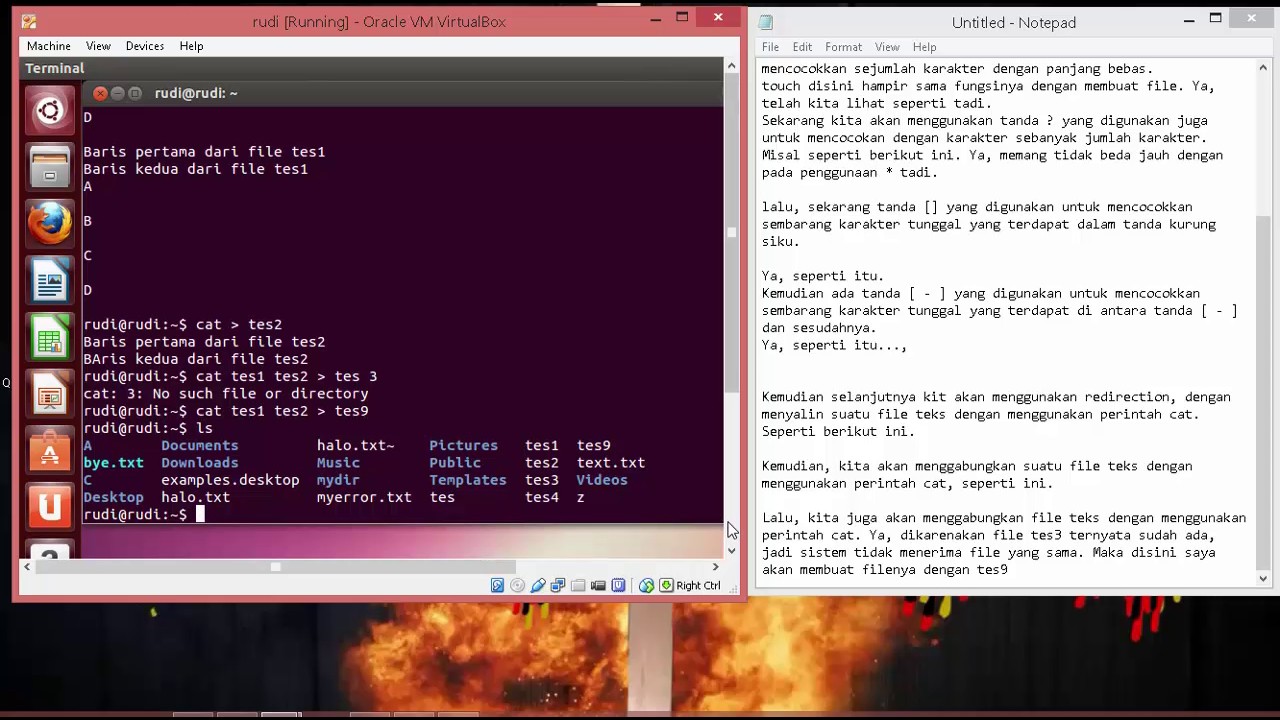This screenshot has height=720, width=1280.
Task: Click video capture icon in VirtualBox status bar
Action: tap(598, 586)
